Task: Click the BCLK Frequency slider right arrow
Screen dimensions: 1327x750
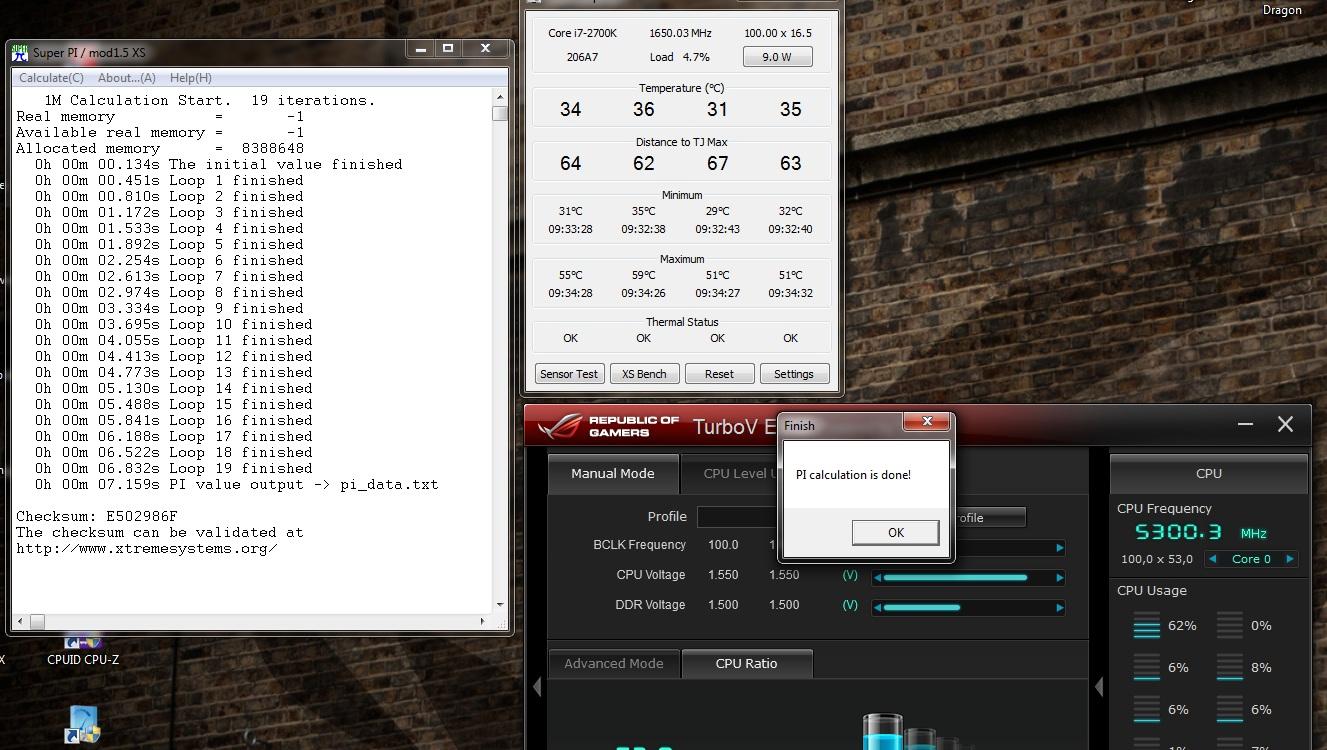Action: 1060,547
